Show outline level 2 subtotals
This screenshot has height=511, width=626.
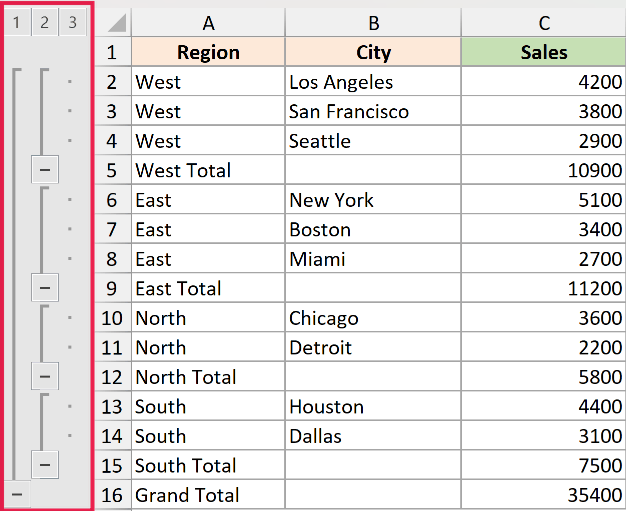tap(44, 22)
